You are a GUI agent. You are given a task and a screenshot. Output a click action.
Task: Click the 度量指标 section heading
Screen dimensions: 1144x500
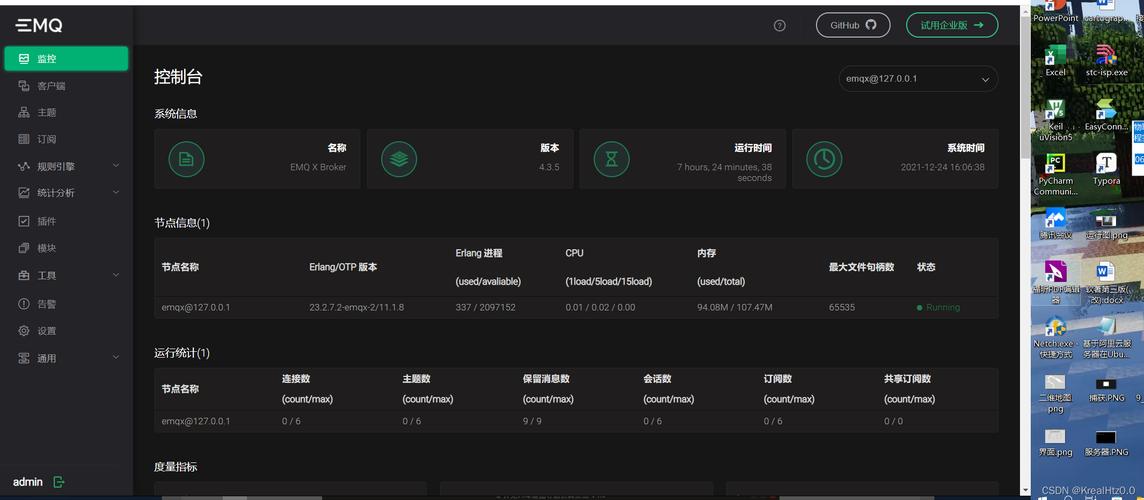175,466
